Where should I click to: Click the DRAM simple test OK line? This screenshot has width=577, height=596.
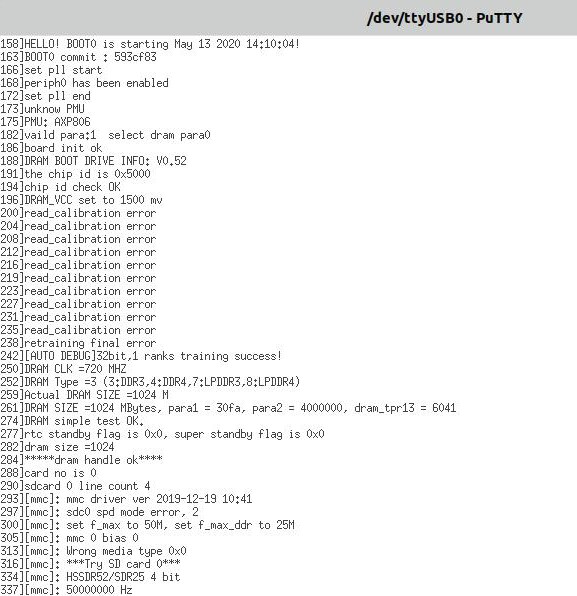coord(72,421)
